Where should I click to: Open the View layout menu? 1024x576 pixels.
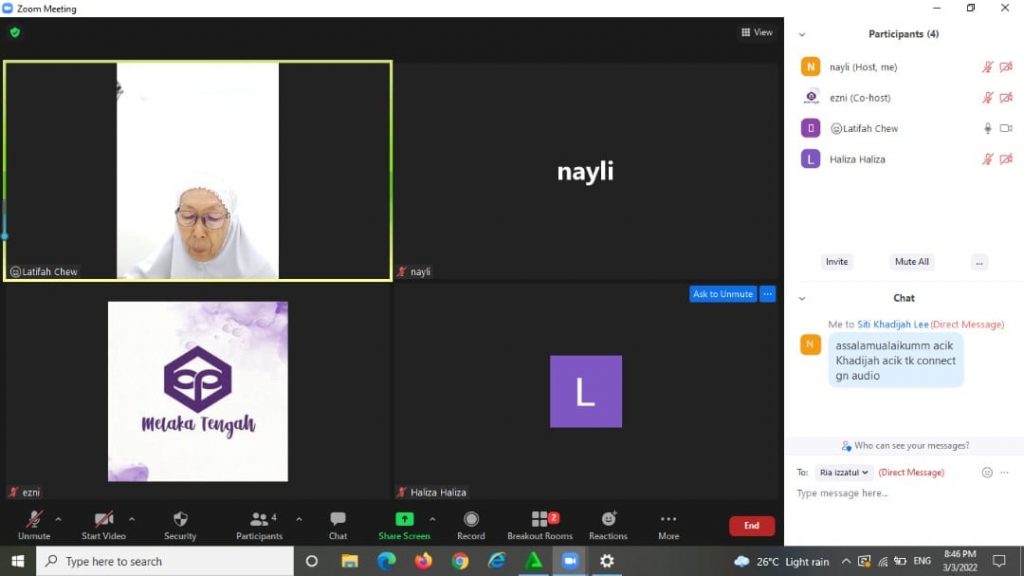coord(757,32)
